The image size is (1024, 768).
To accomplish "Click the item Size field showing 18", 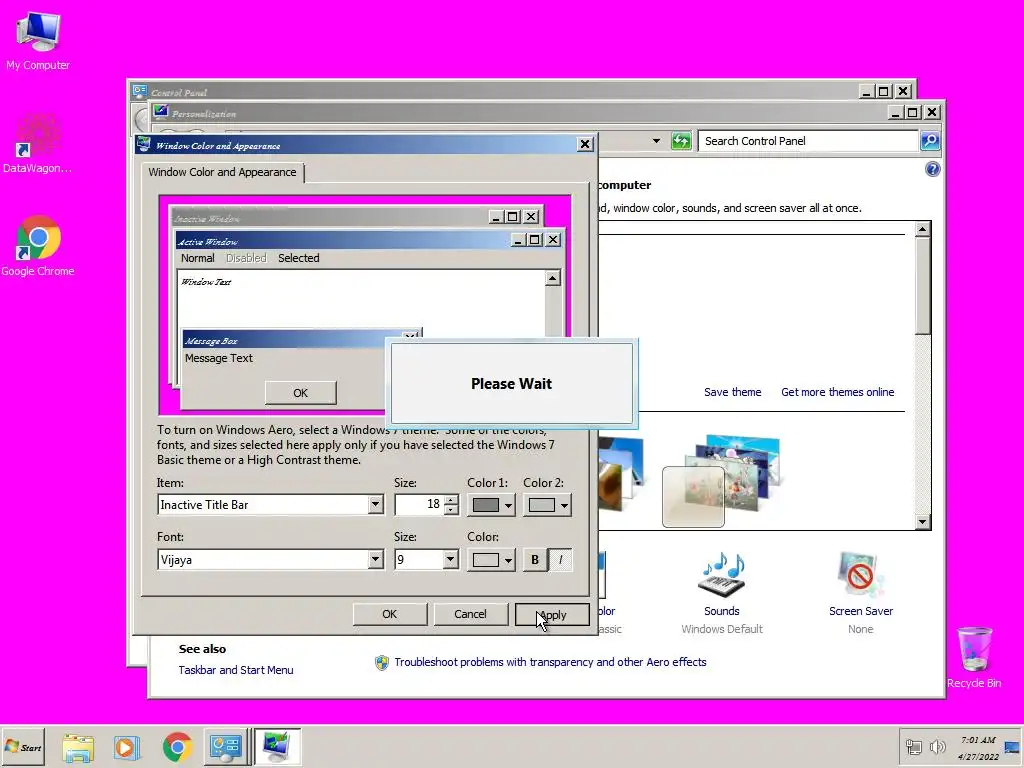I will click(x=419, y=504).
